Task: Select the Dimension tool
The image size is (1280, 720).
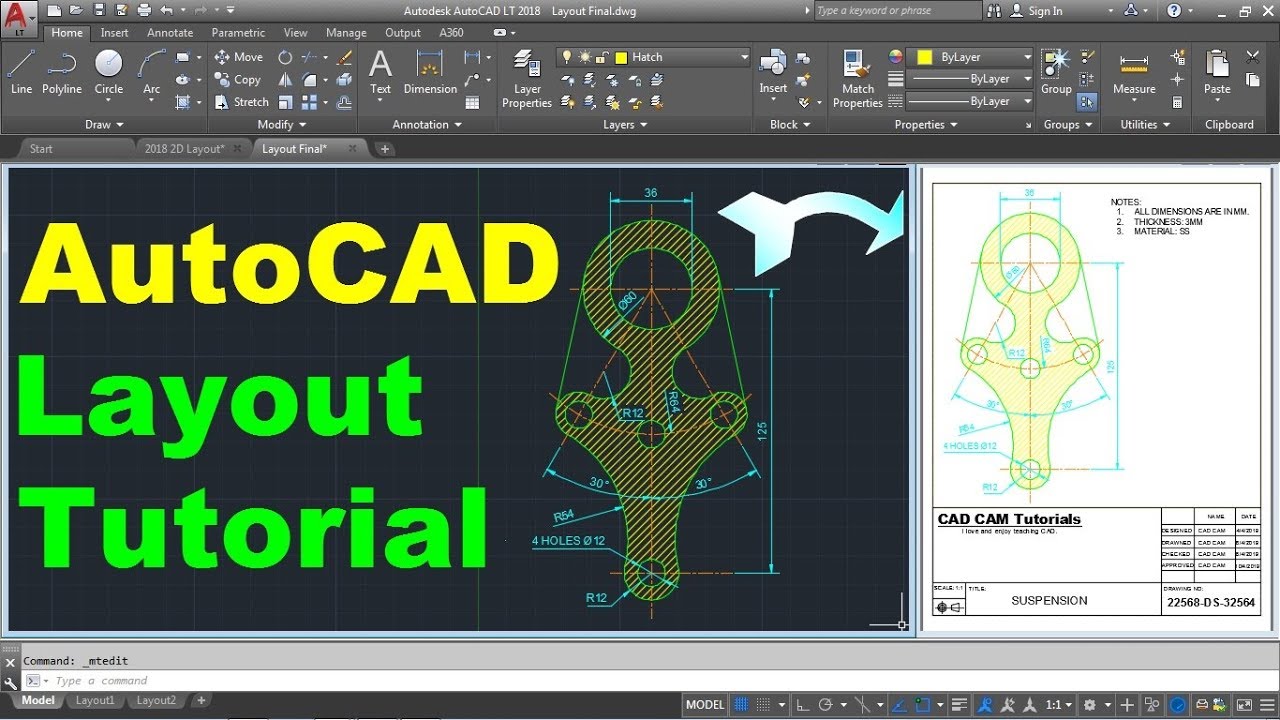Action: click(x=430, y=72)
